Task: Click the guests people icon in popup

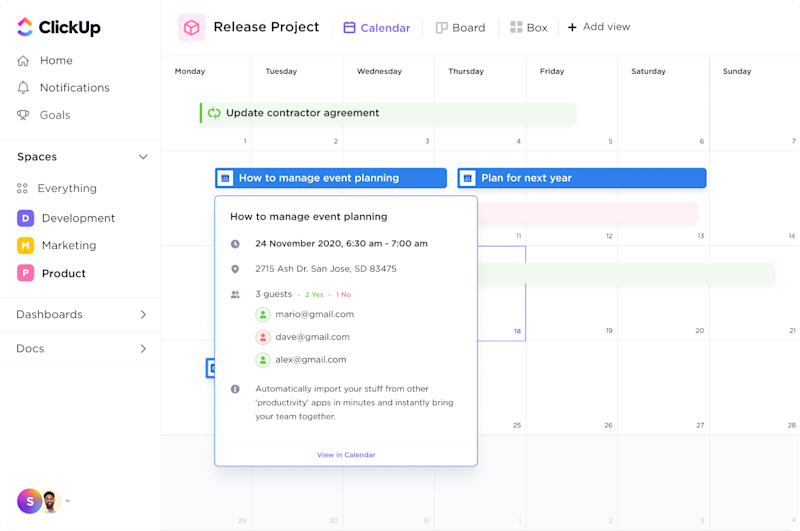Action: (x=235, y=294)
